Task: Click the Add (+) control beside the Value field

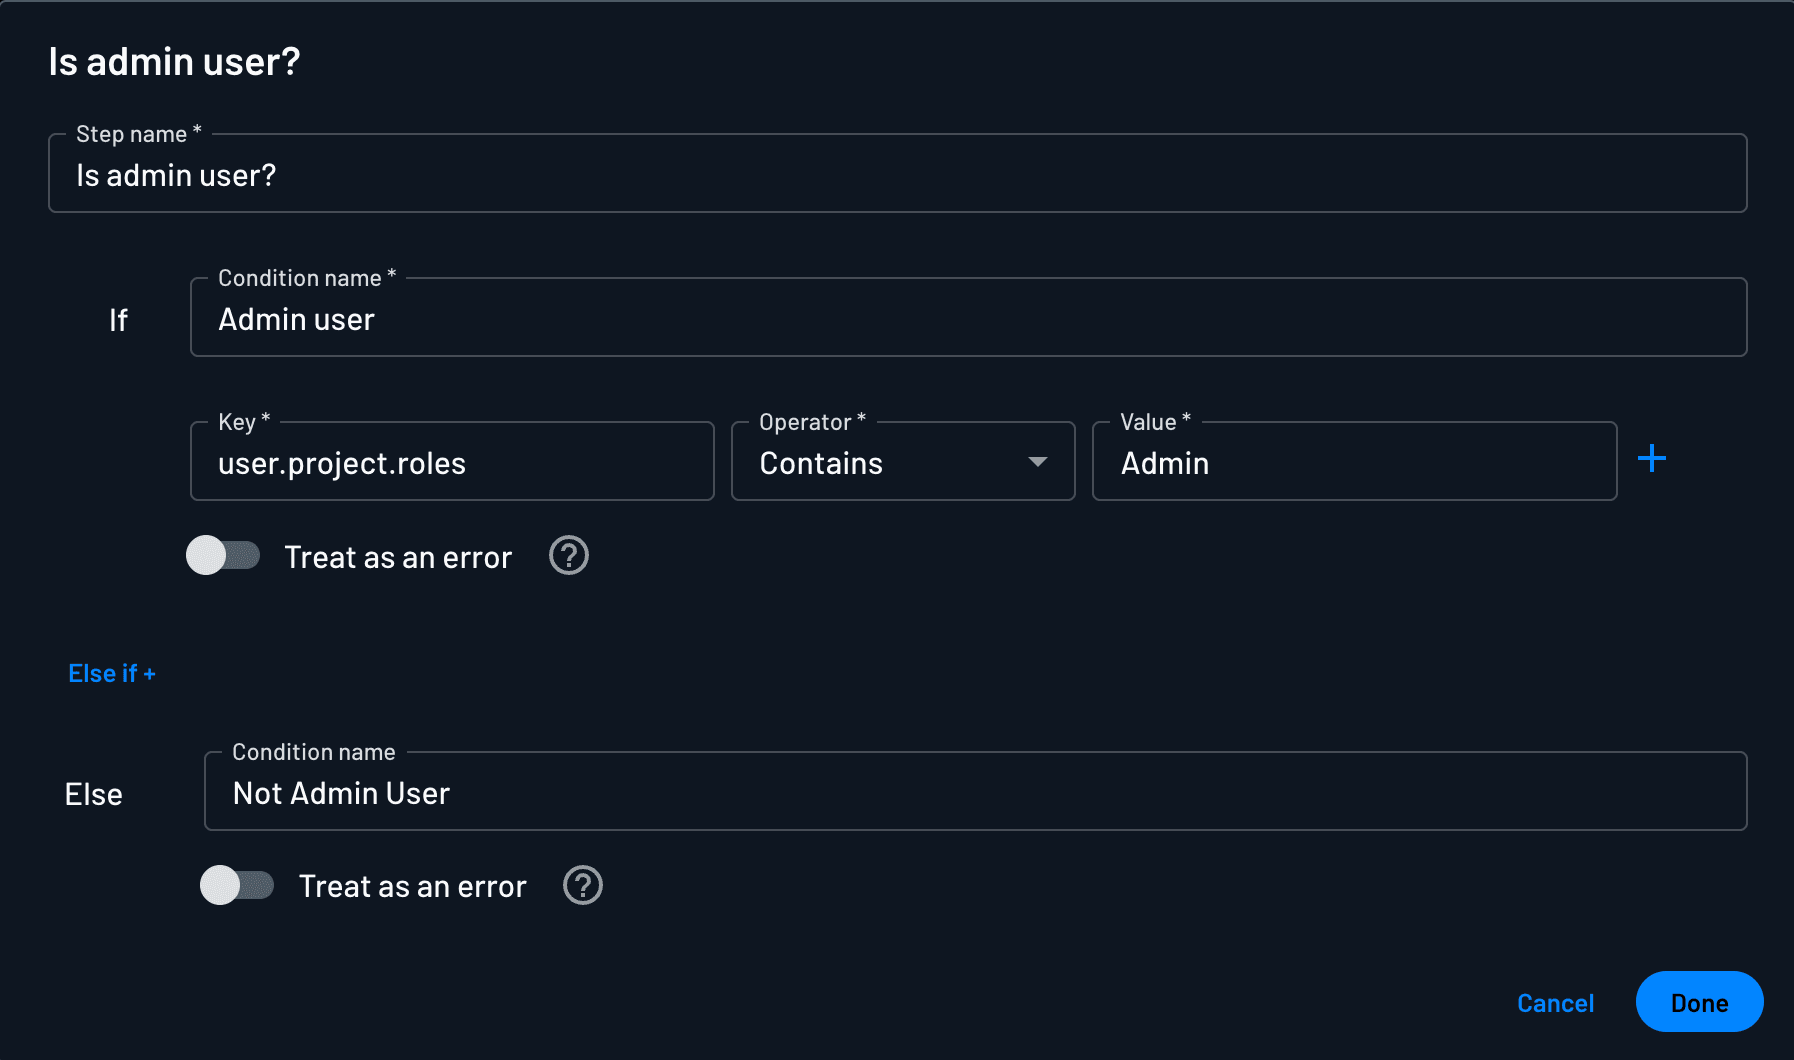Action: pos(1652,458)
